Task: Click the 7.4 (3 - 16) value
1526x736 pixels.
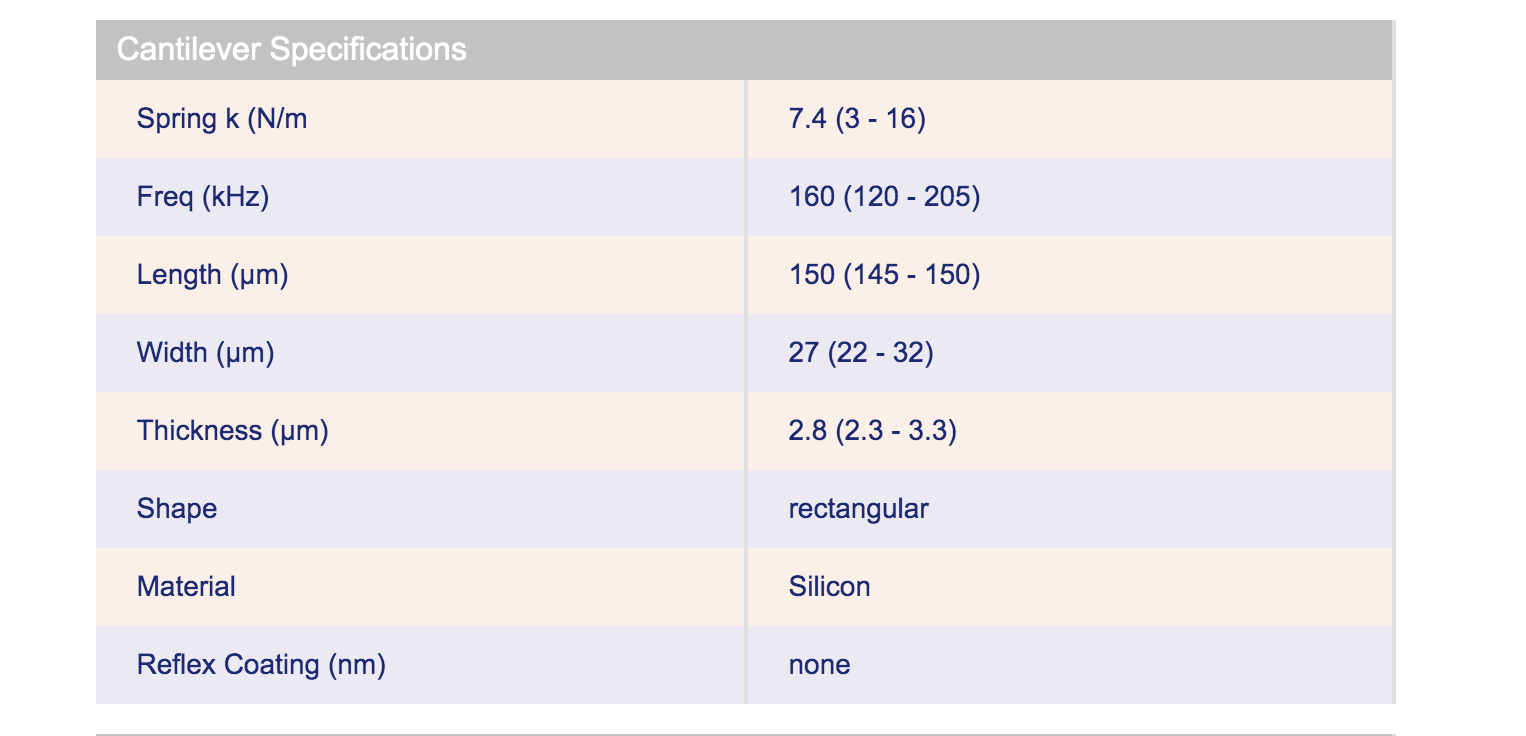Action: tap(857, 119)
